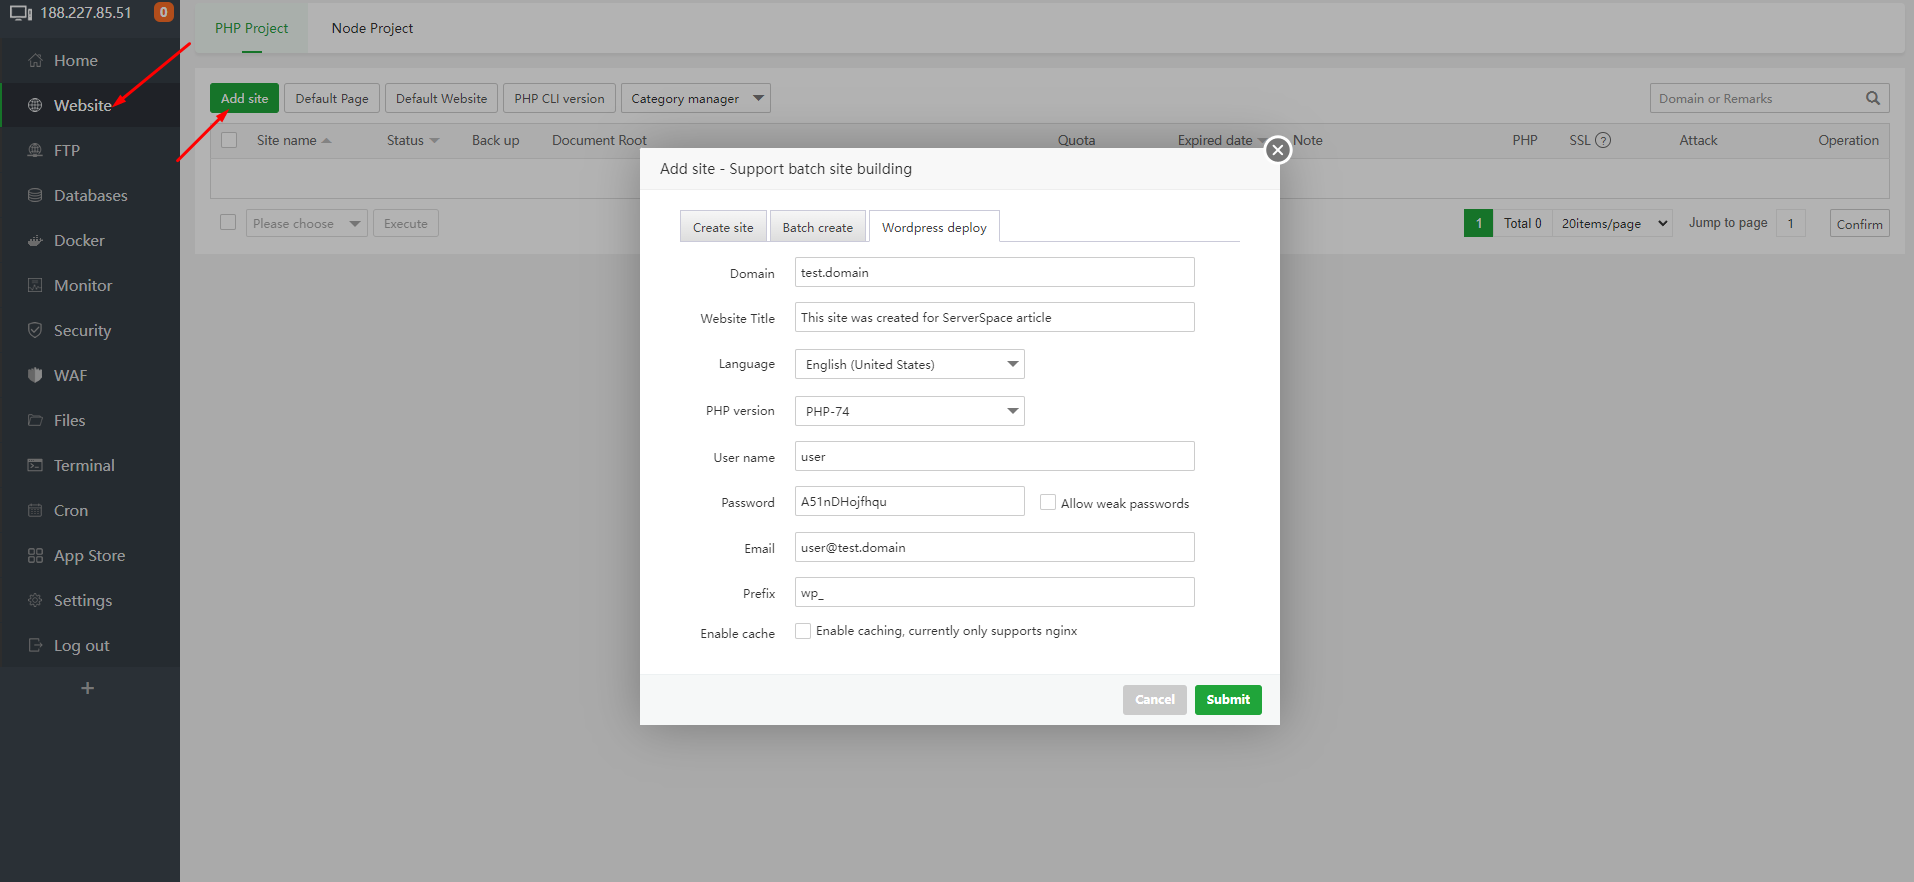This screenshot has width=1914, height=882.
Task: Click the Terminal icon in sidebar
Action: pyautogui.click(x=35, y=465)
